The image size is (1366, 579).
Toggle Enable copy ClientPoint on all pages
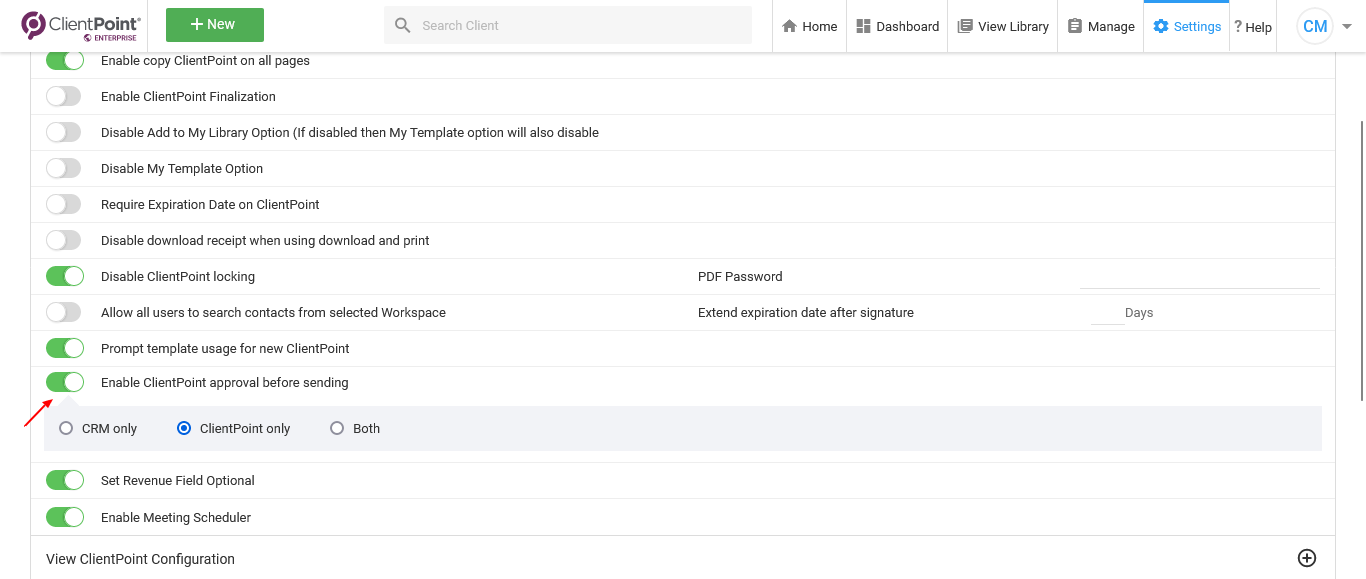(65, 61)
